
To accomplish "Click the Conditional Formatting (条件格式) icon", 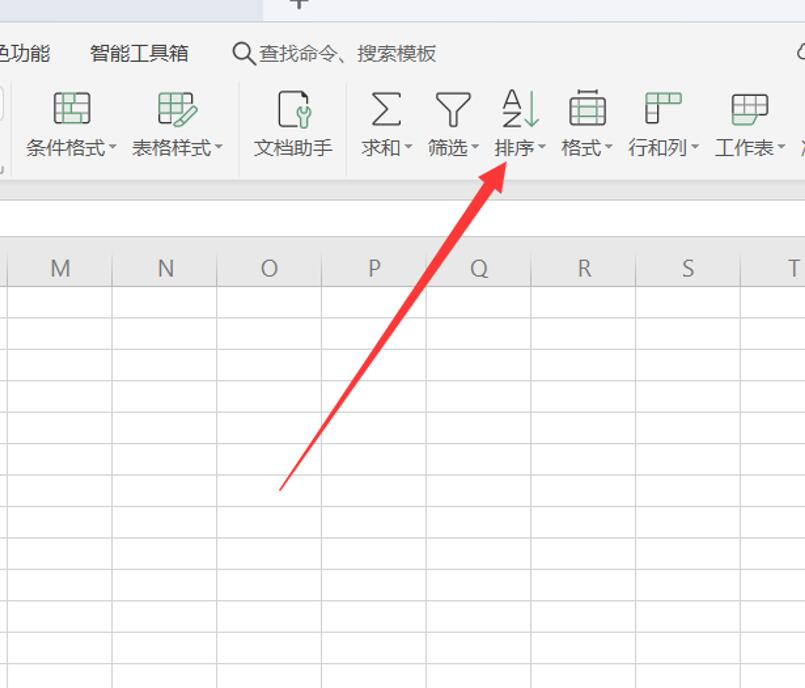I will point(71,108).
